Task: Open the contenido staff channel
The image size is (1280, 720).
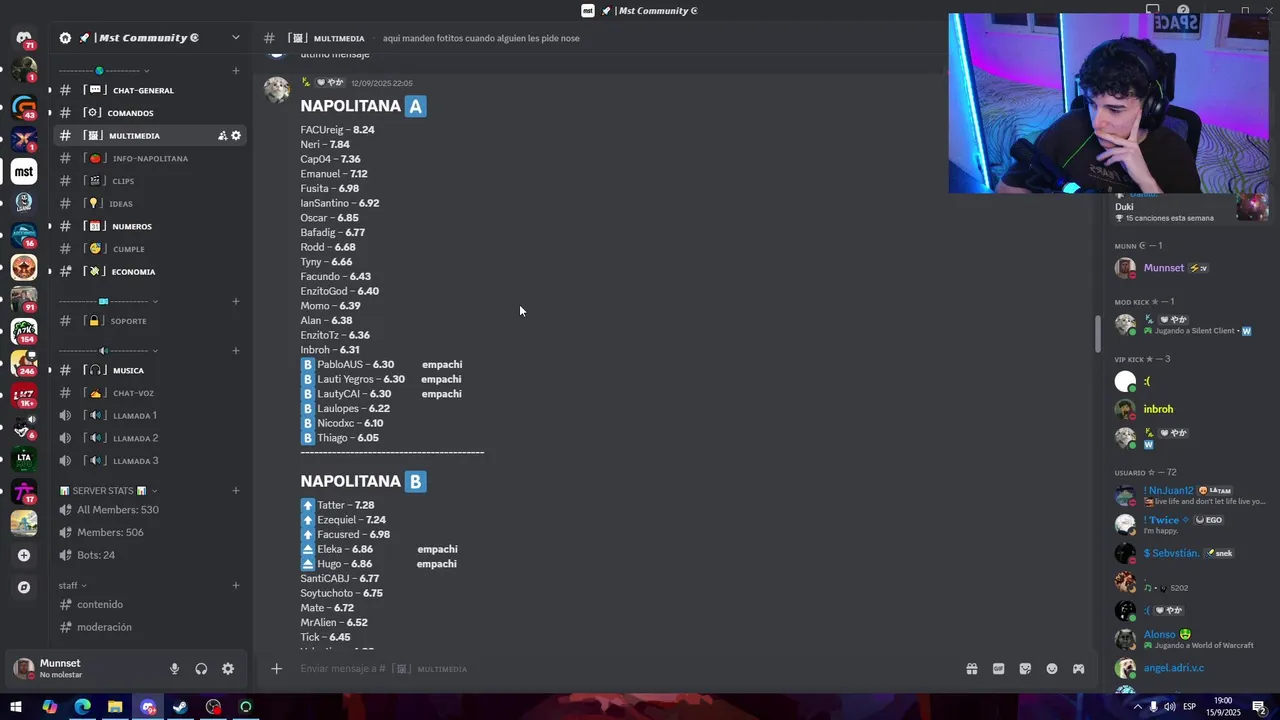Action: point(150,604)
